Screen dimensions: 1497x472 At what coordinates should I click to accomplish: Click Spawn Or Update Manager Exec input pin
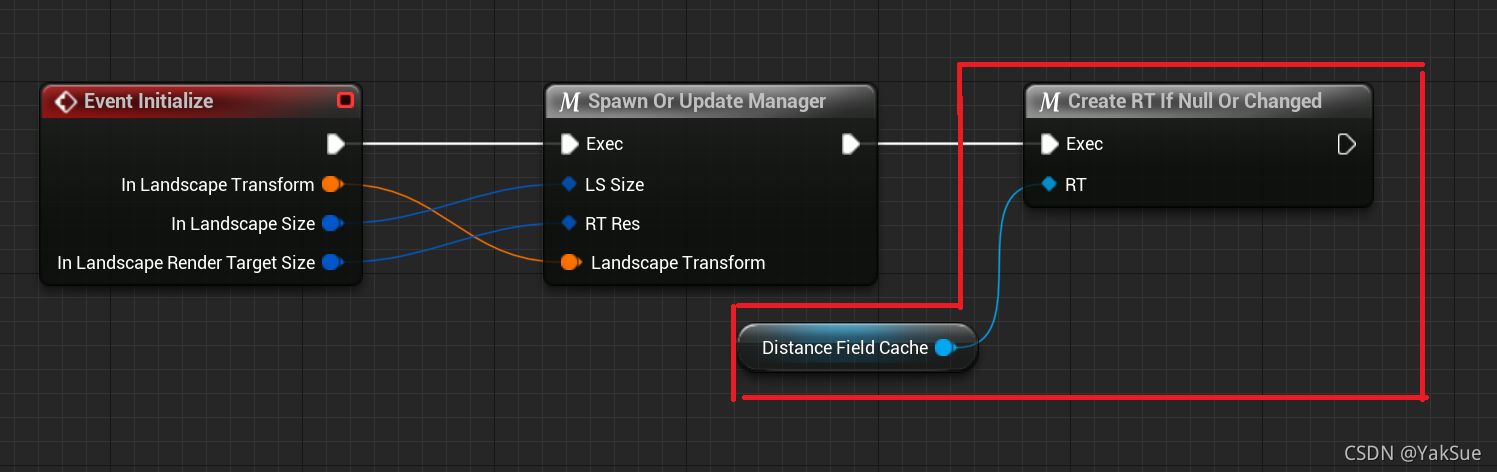click(569, 144)
